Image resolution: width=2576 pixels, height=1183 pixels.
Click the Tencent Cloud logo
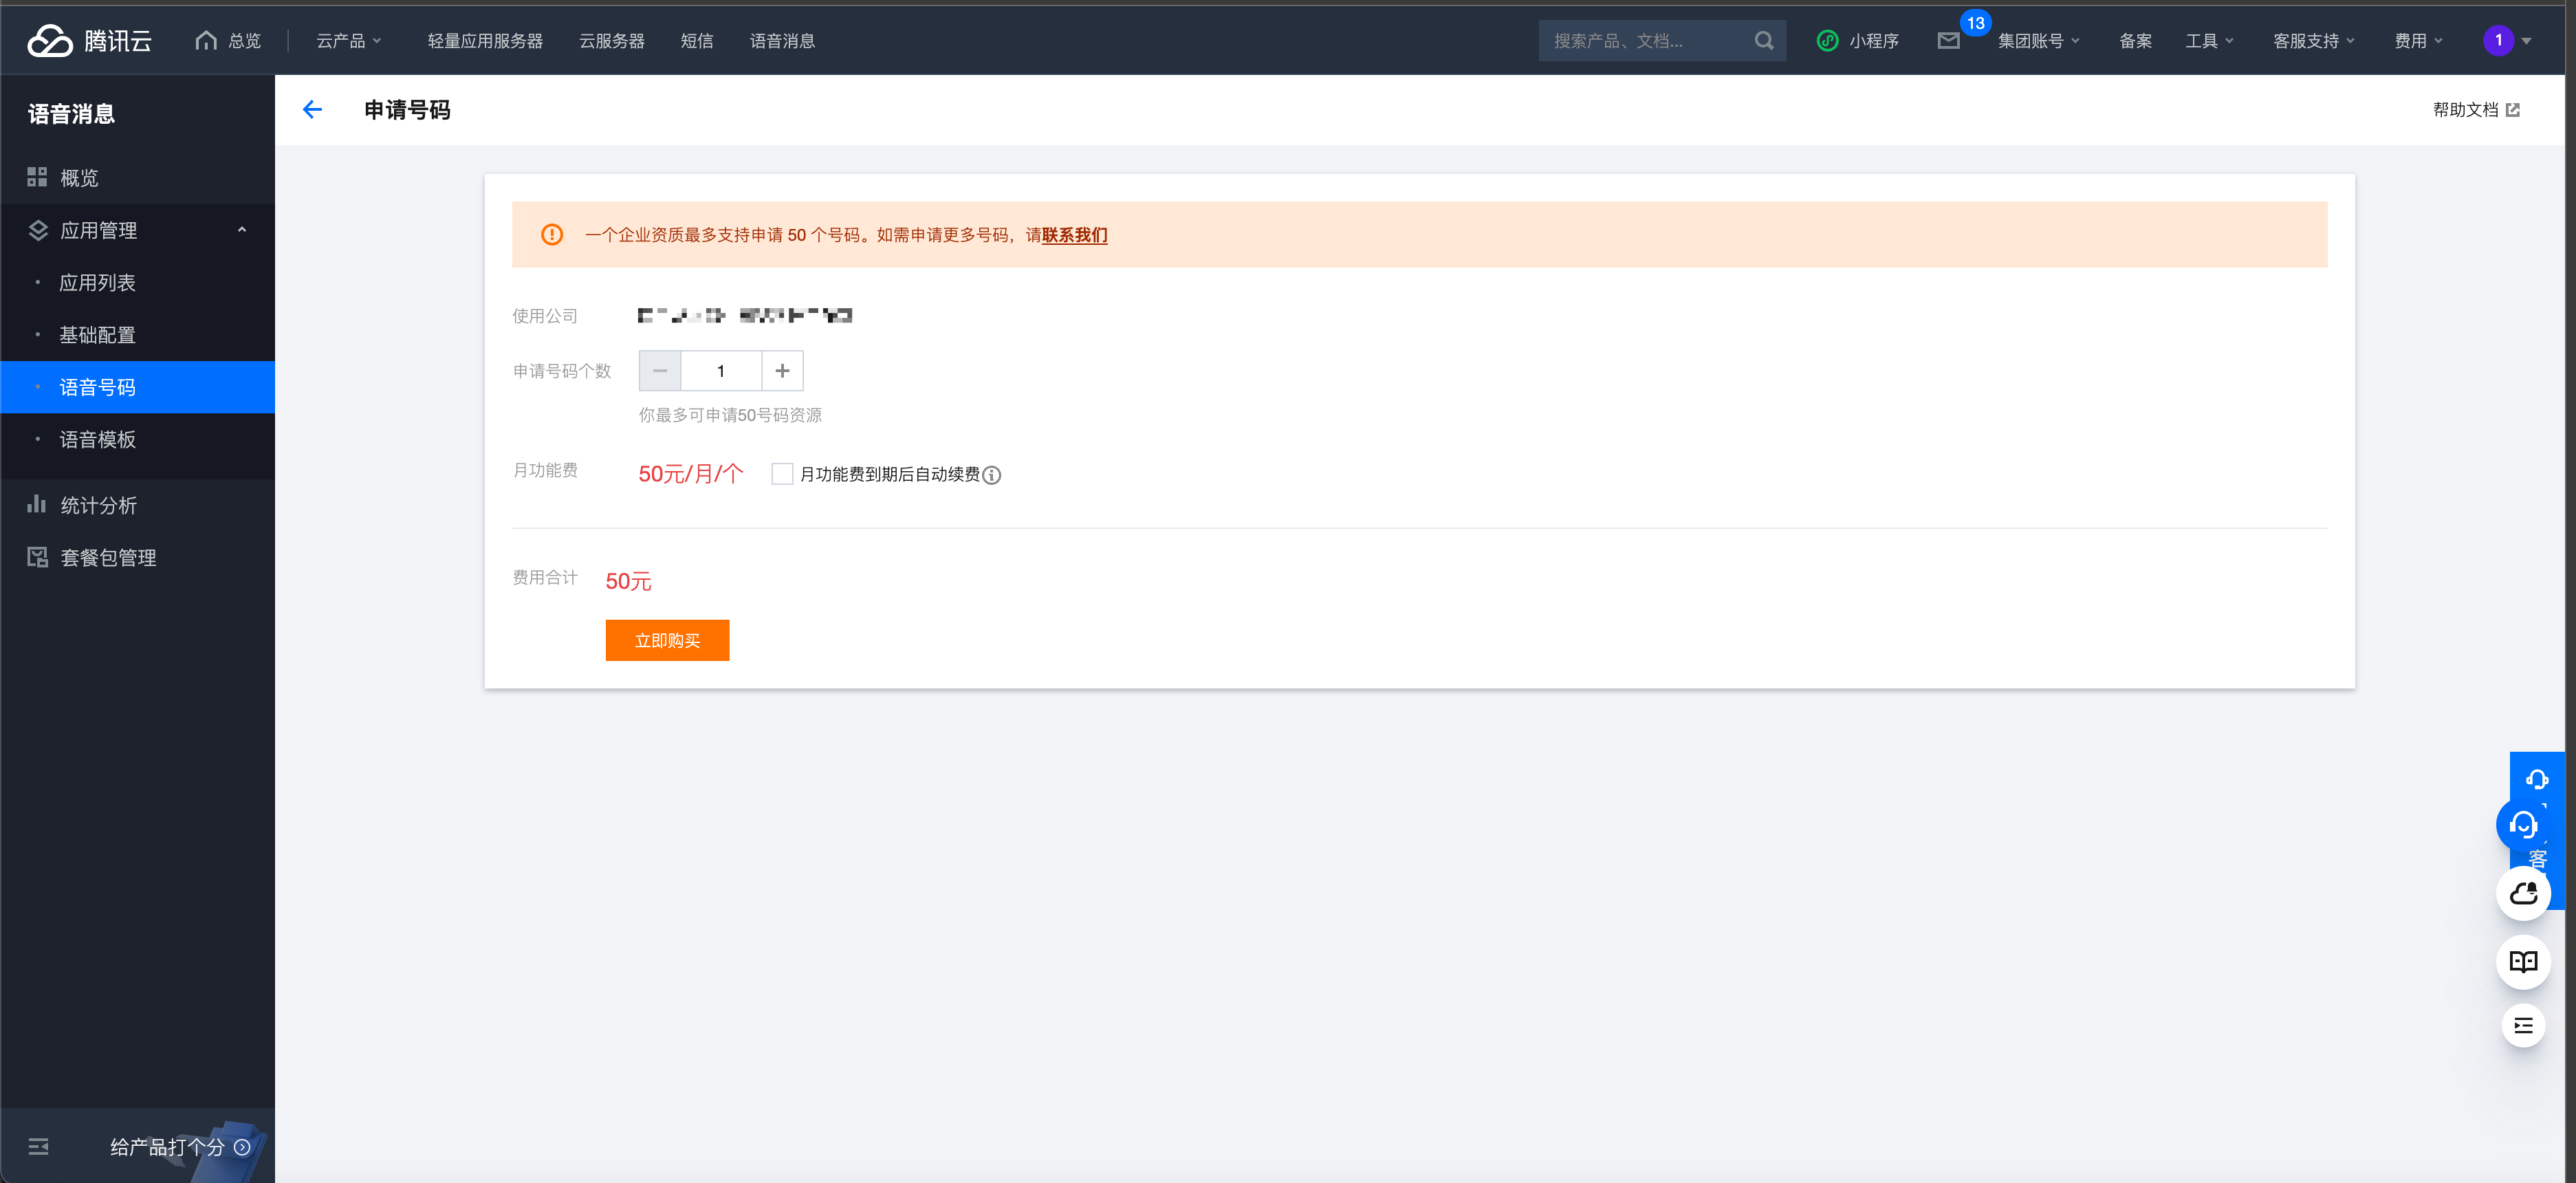89,41
